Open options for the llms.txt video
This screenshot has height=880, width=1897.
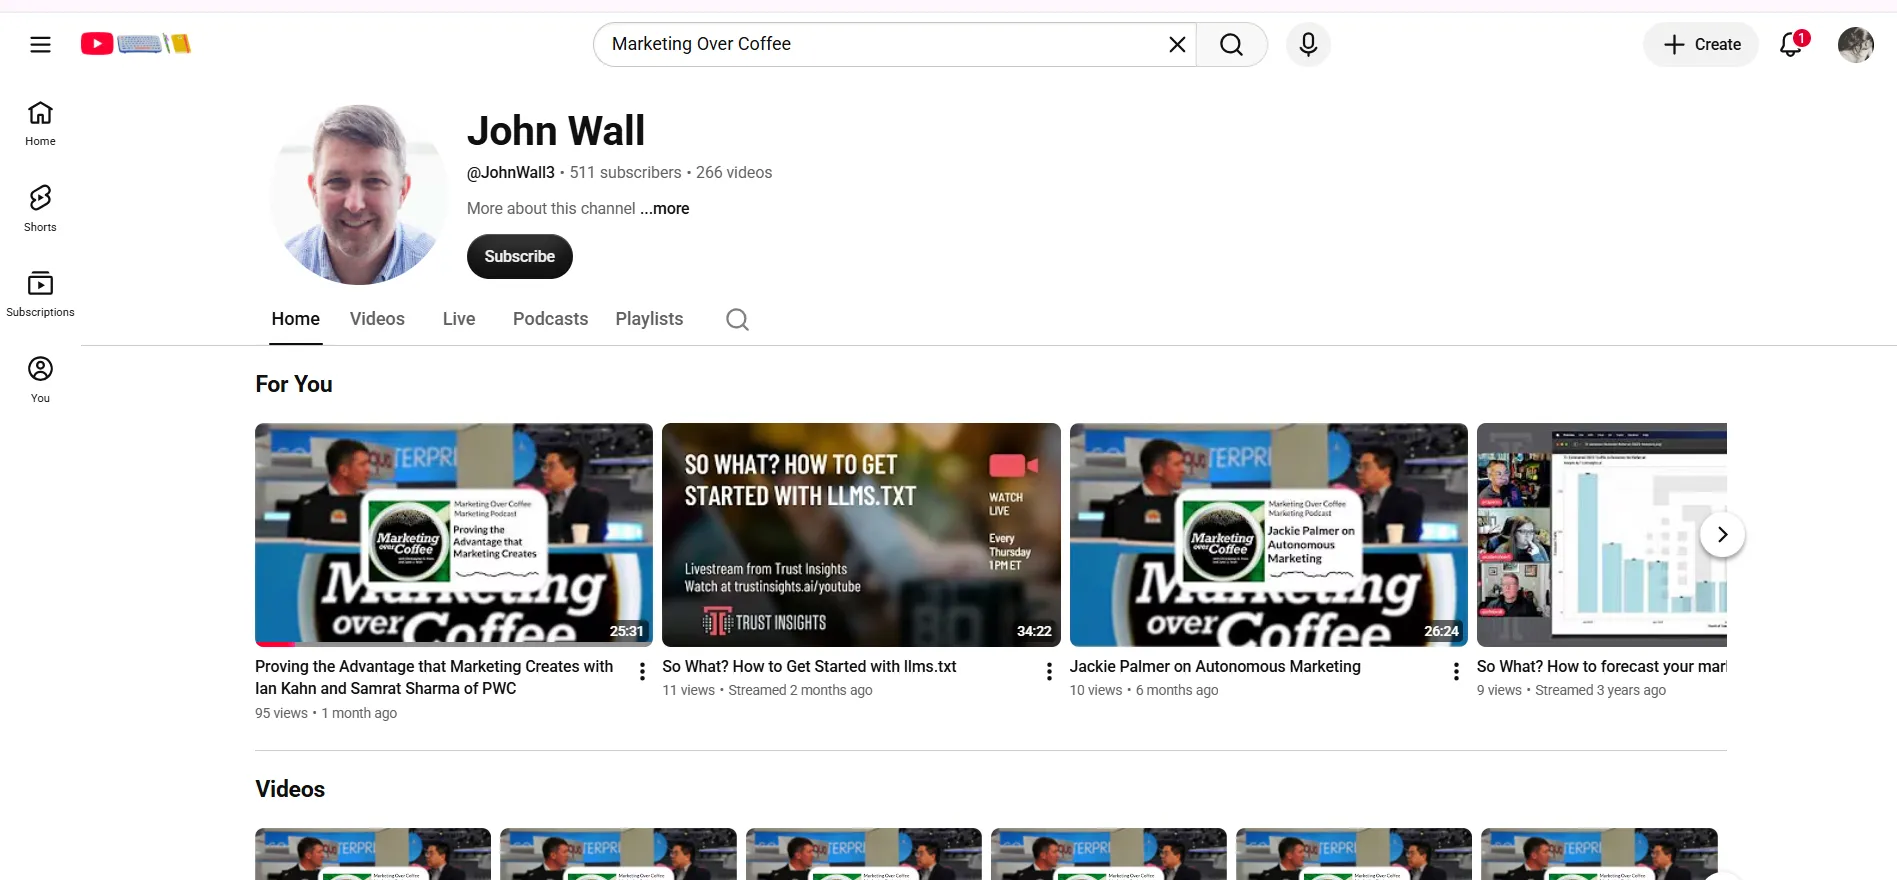[1049, 672]
